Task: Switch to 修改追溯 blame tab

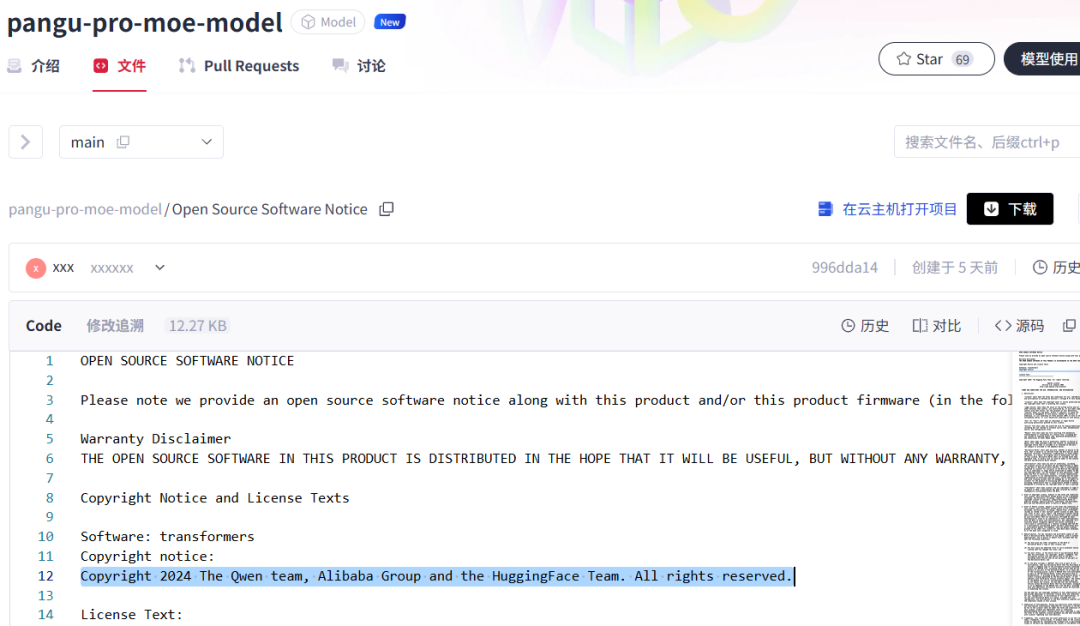Action: 115,326
